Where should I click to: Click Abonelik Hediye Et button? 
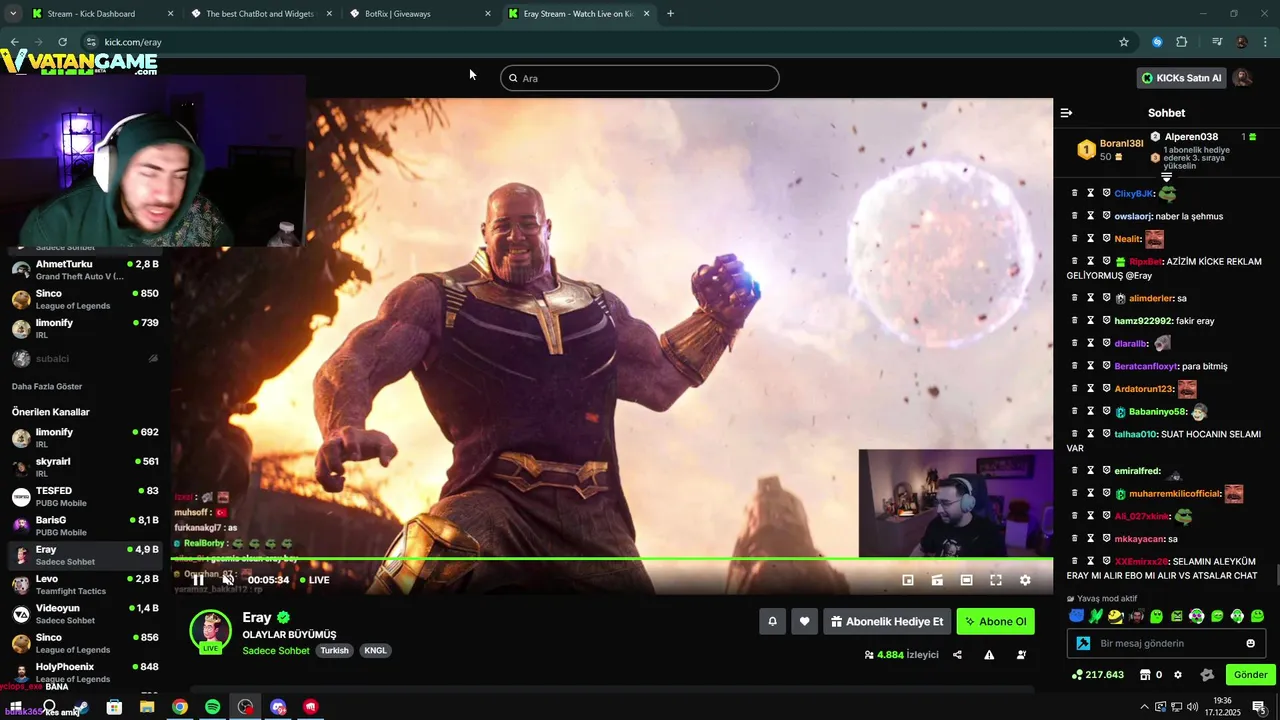pyautogui.click(x=887, y=621)
